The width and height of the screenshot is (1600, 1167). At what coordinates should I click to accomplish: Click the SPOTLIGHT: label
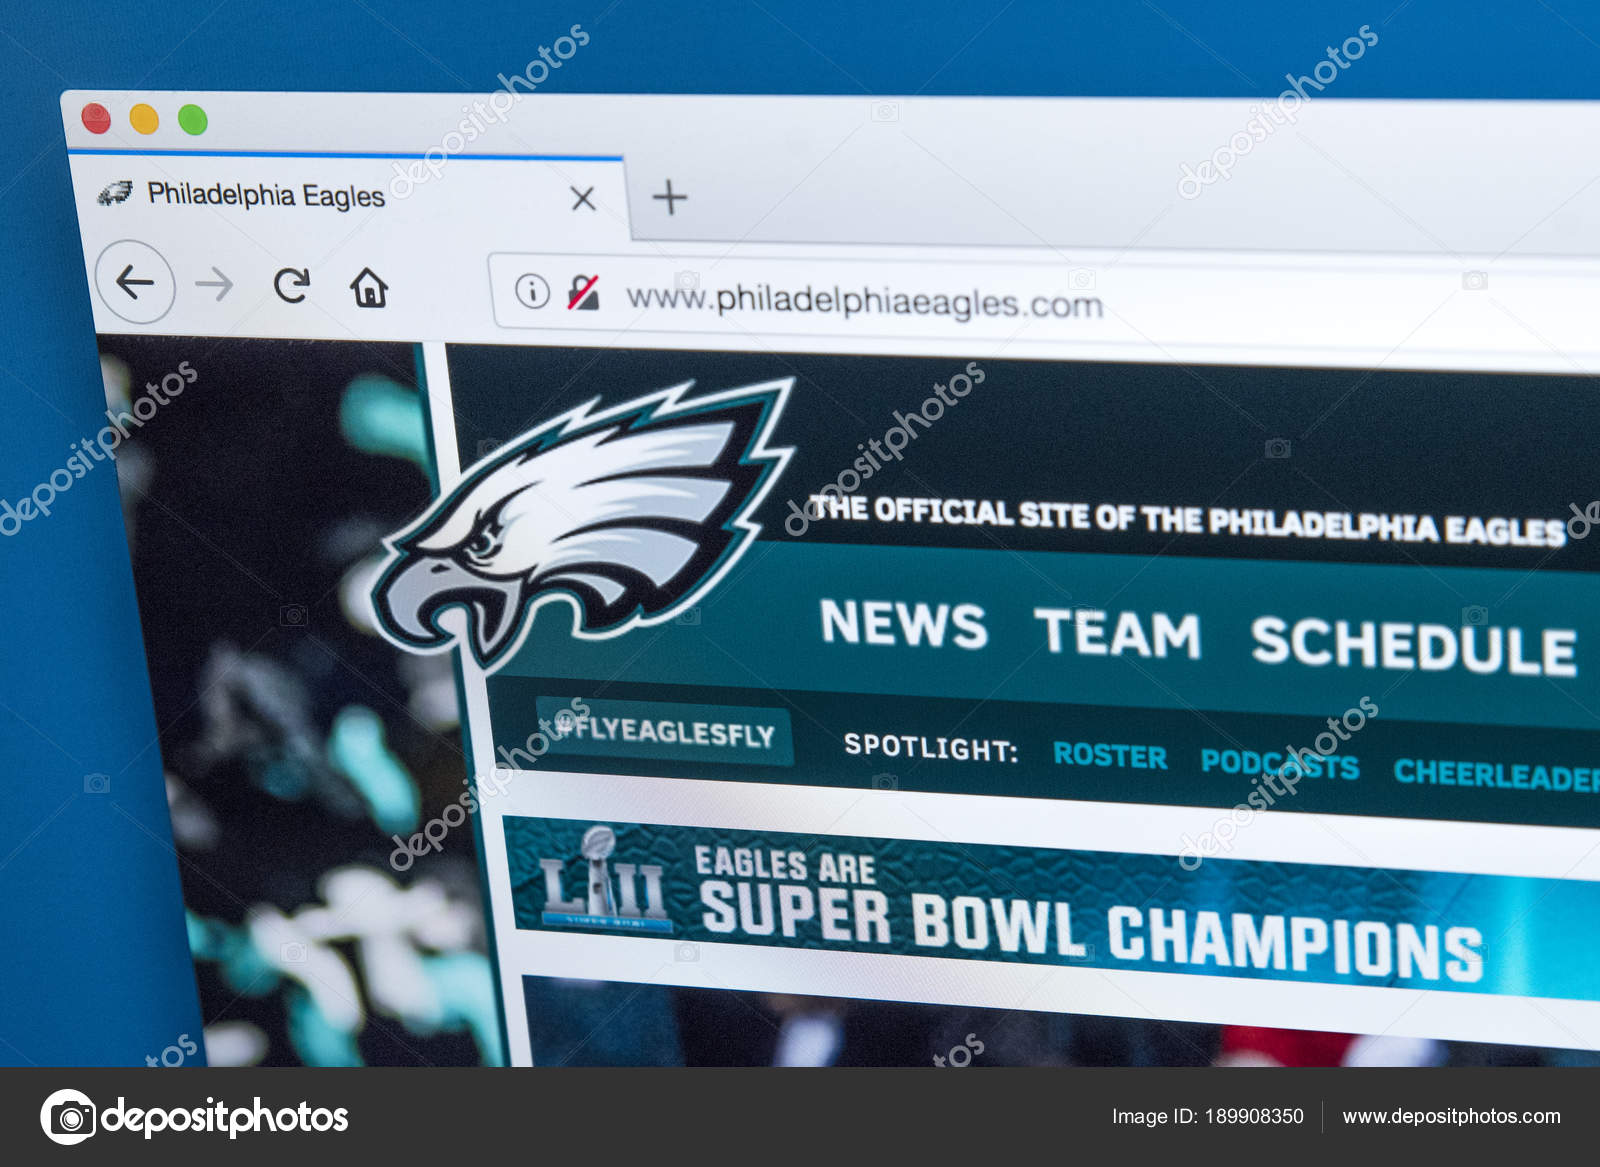(930, 747)
